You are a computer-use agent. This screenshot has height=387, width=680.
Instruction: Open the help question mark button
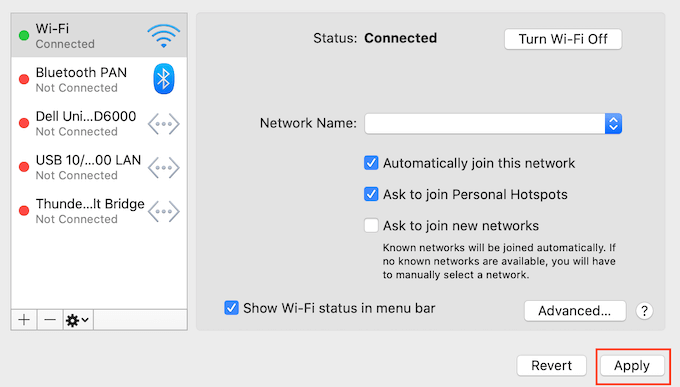coord(644,311)
